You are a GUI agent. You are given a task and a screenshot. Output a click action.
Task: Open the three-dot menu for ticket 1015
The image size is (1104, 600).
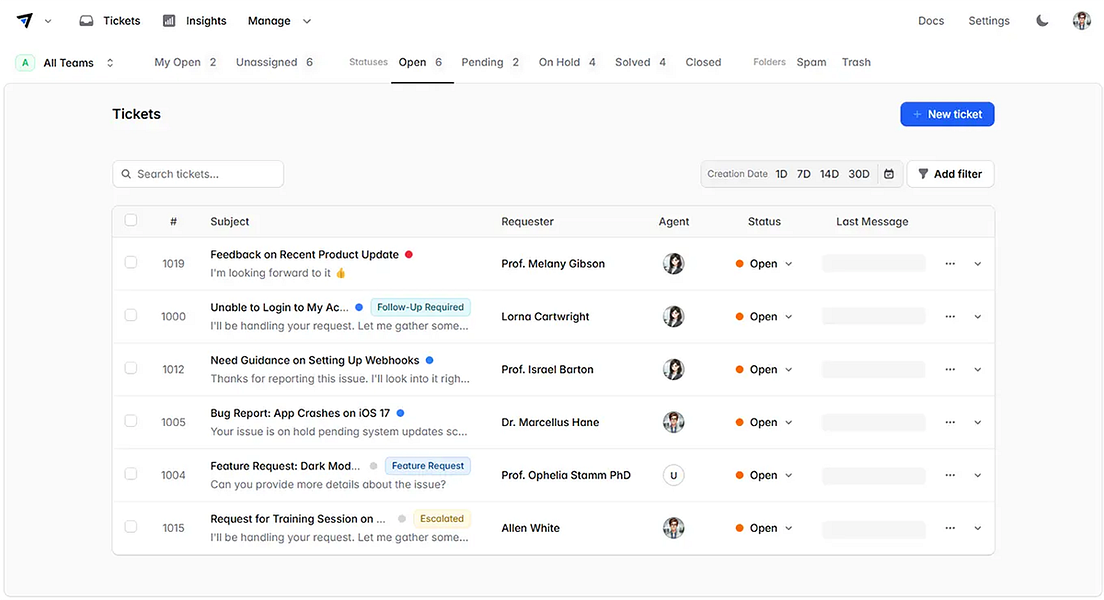(x=950, y=528)
